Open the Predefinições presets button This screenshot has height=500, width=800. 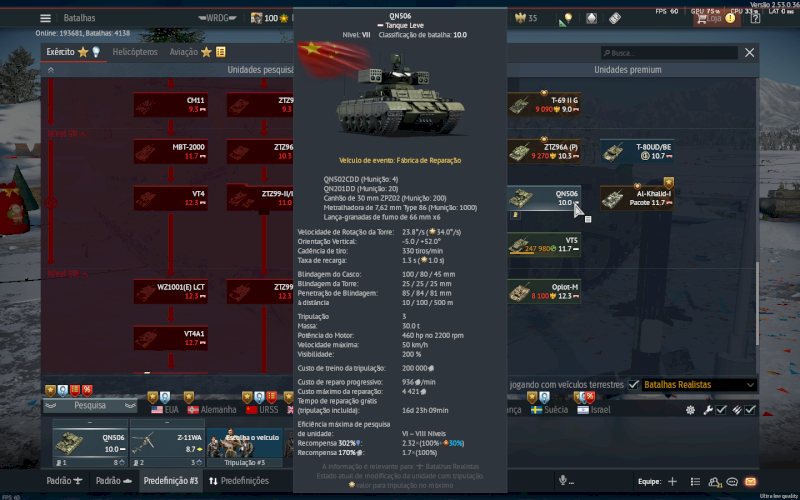point(239,481)
